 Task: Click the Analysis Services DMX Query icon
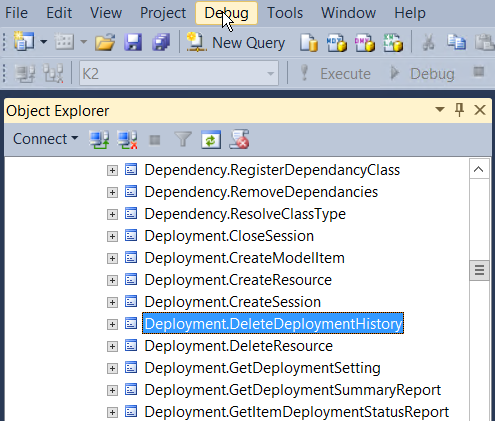(x=365, y=43)
